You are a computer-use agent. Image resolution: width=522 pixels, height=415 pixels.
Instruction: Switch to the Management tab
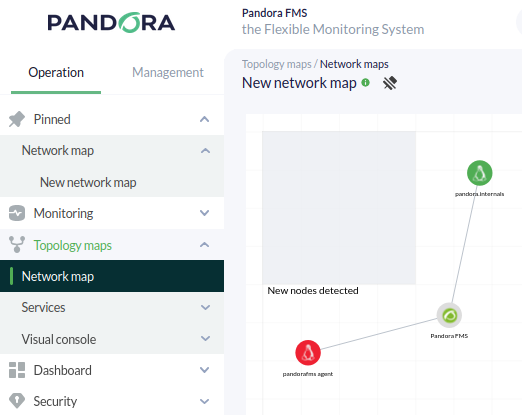tap(168, 72)
